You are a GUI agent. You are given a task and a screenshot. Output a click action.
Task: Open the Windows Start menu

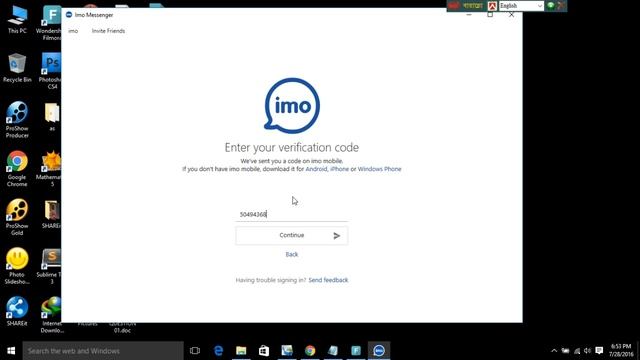pyautogui.click(x=11, y=351)
